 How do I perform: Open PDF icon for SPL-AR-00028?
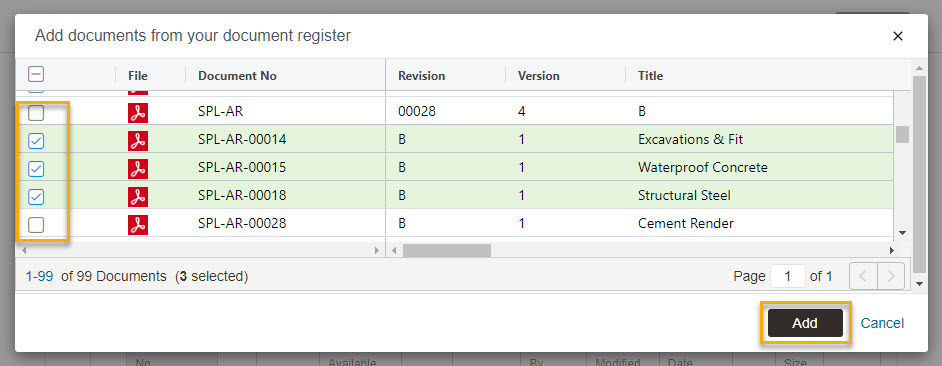[x=138, y=225]
